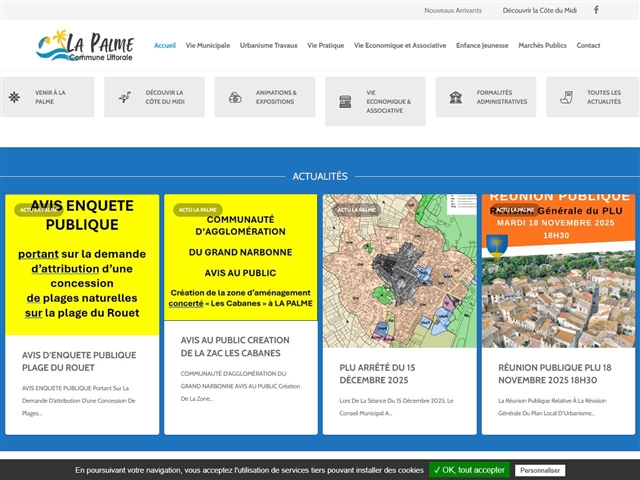Image resolution: width=640 pixels, height=480 pixels.
Task: Click the Toutes les Actualités newspaper icon
Action: tap(566, 97)
